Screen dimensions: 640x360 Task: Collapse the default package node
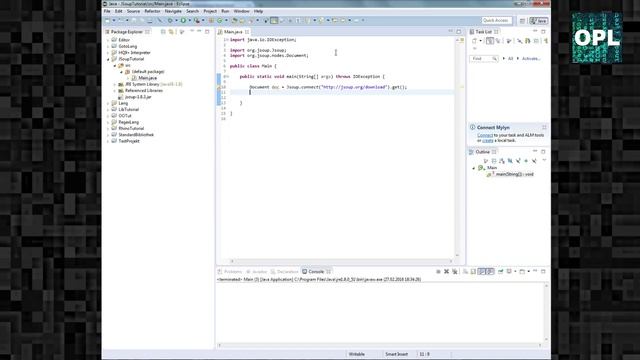click(122, 72)
